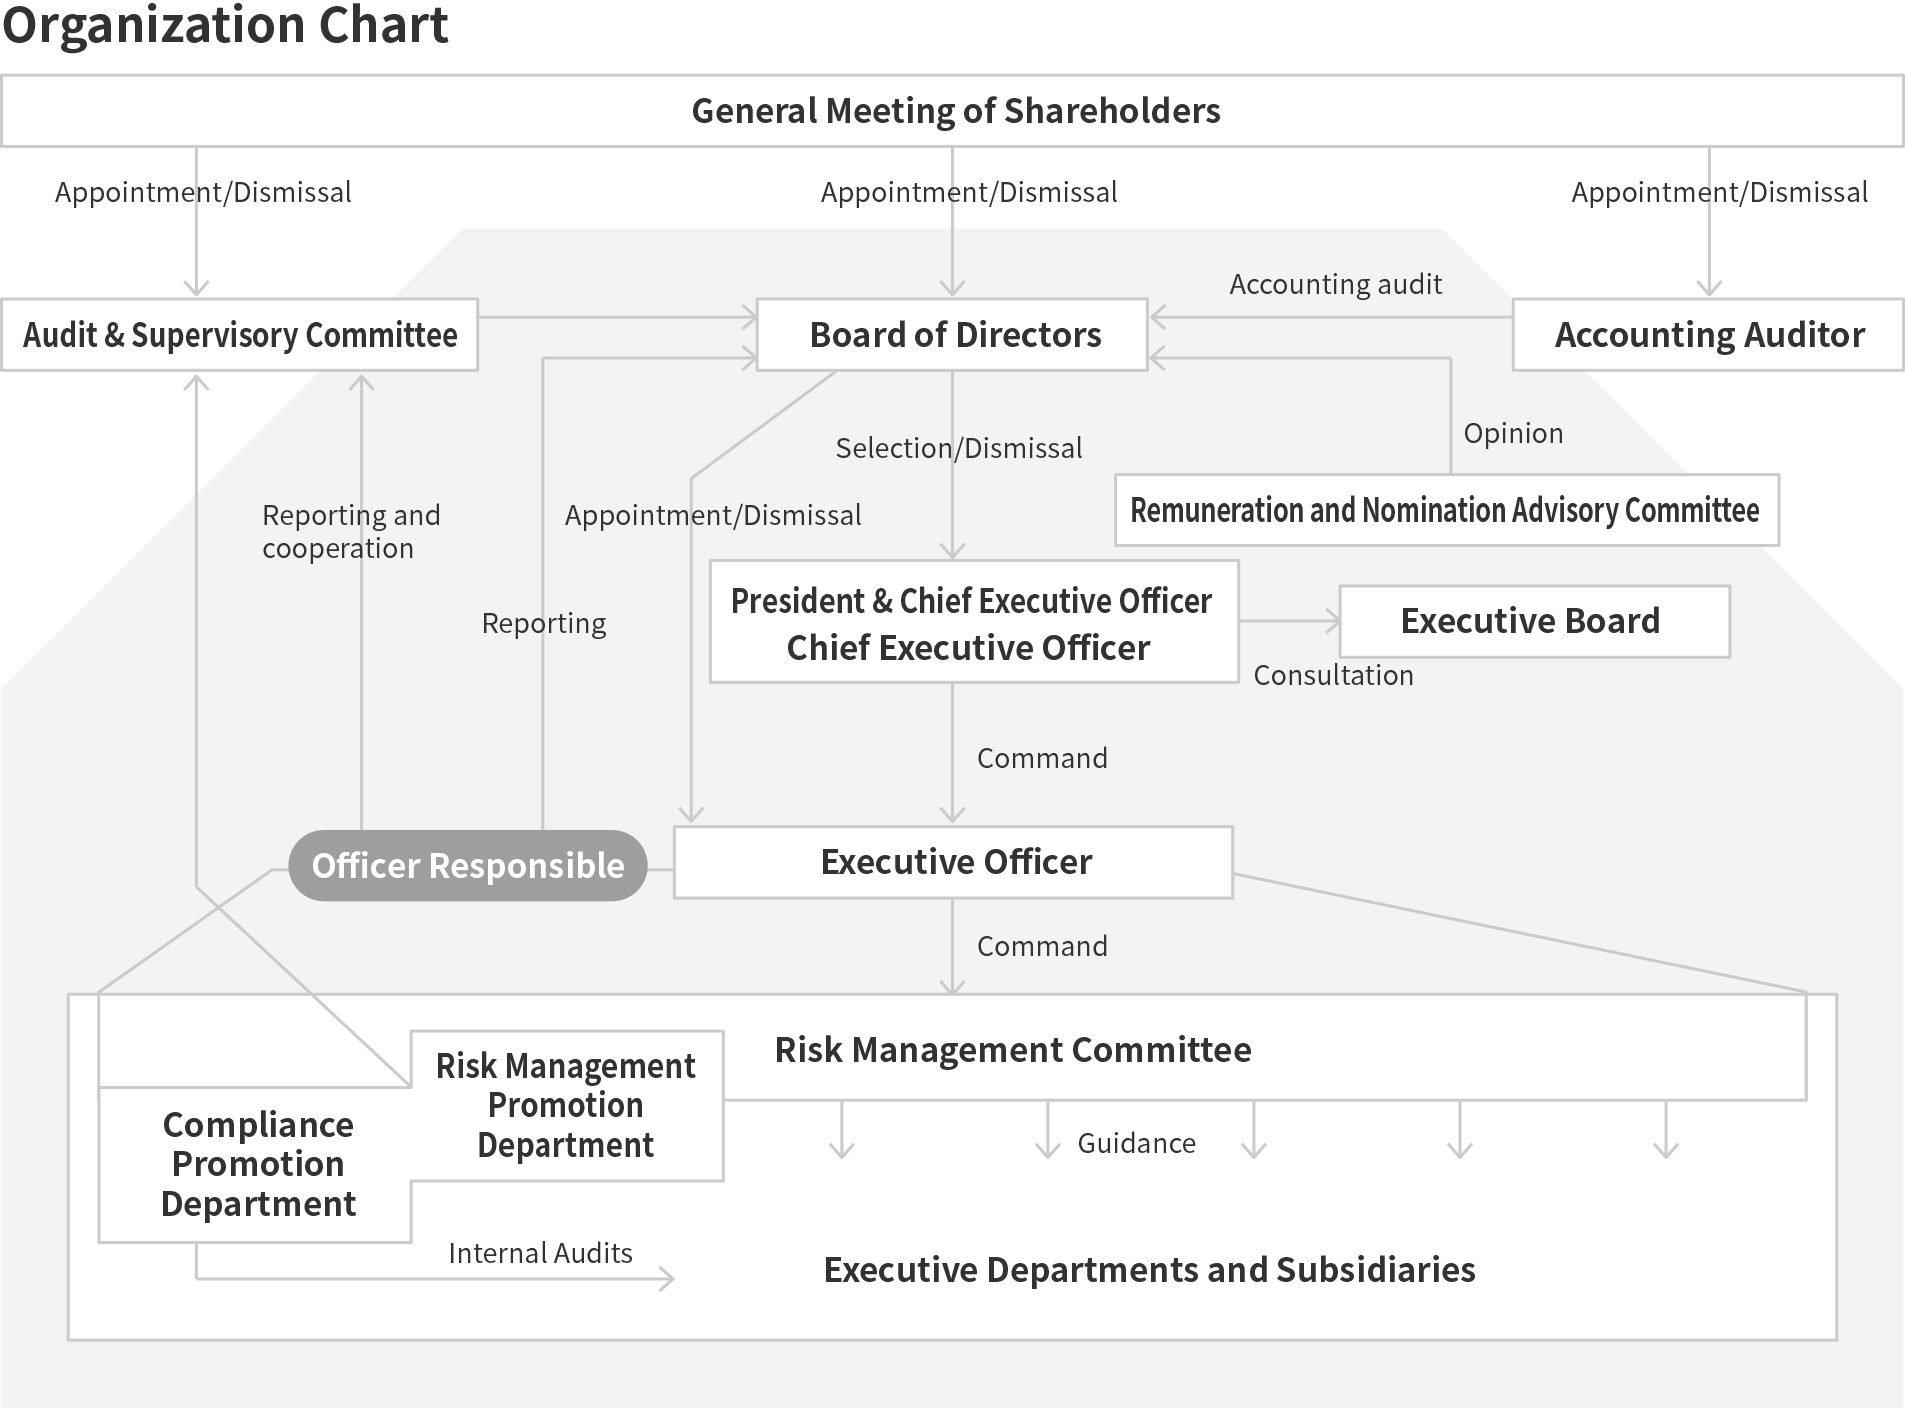Select the Audit & Supervisory Committee box
The width and height of the screenshot is (1905, 1408).
(x=240, y=335)
